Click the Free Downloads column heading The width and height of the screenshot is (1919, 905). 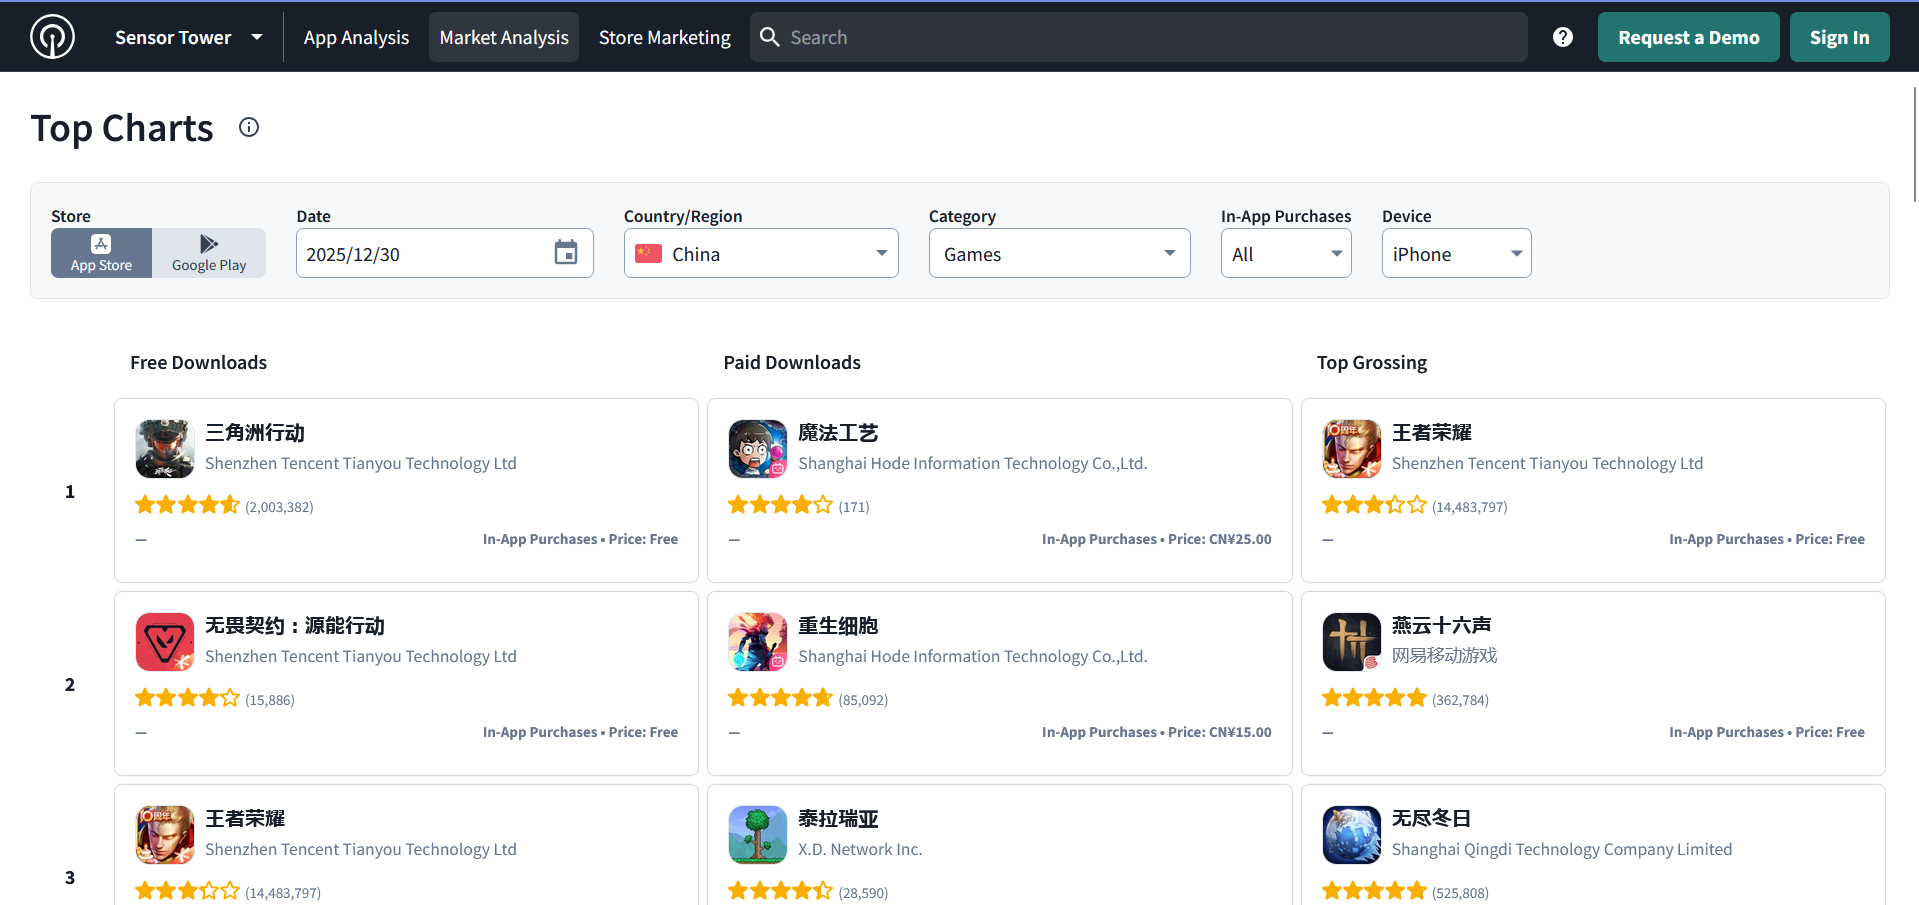tap(198, 362)
